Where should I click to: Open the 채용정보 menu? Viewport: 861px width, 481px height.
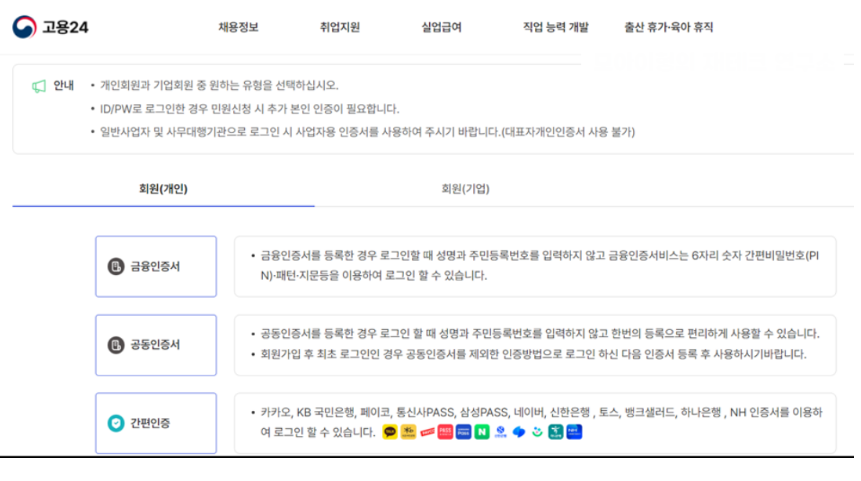238,27
